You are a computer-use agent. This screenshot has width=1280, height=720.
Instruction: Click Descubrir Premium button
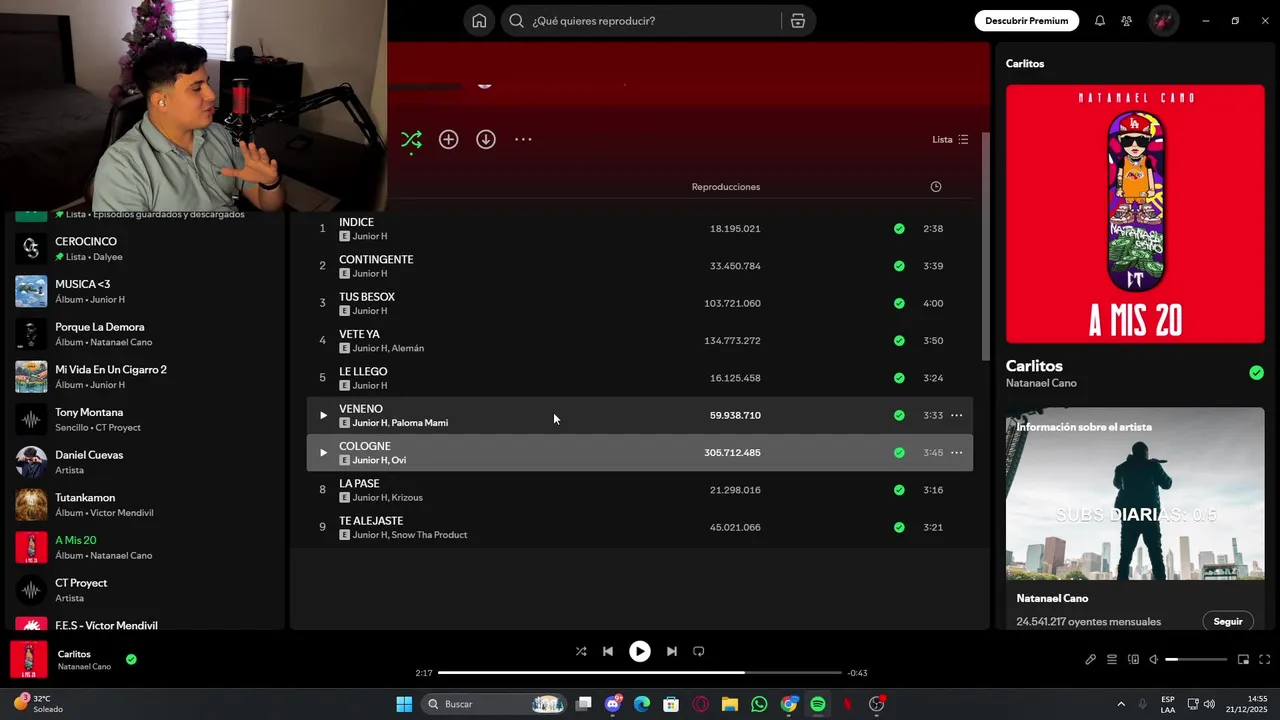(x=1026, y=21)
